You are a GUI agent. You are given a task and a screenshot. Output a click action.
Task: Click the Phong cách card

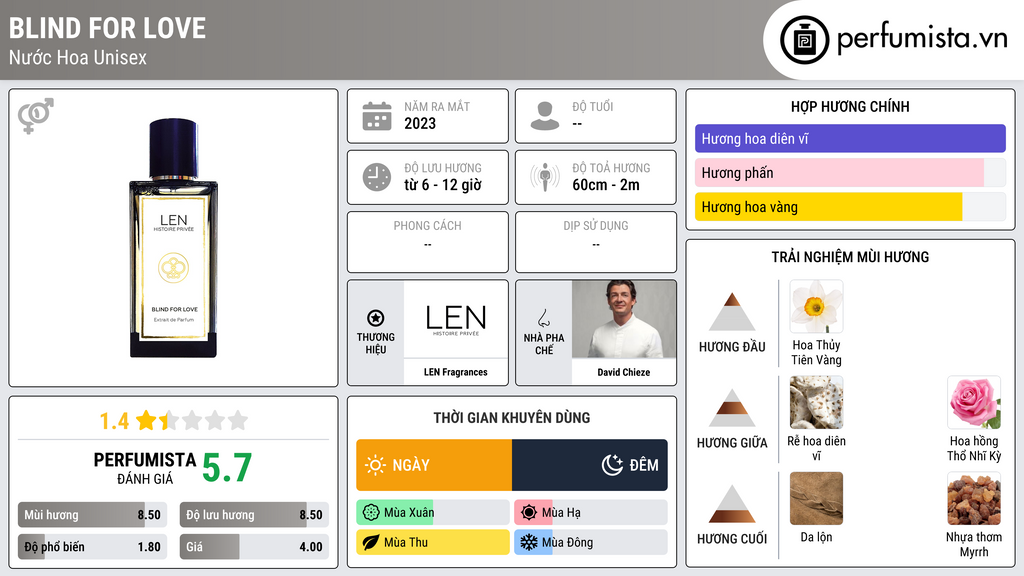[428, 242]
